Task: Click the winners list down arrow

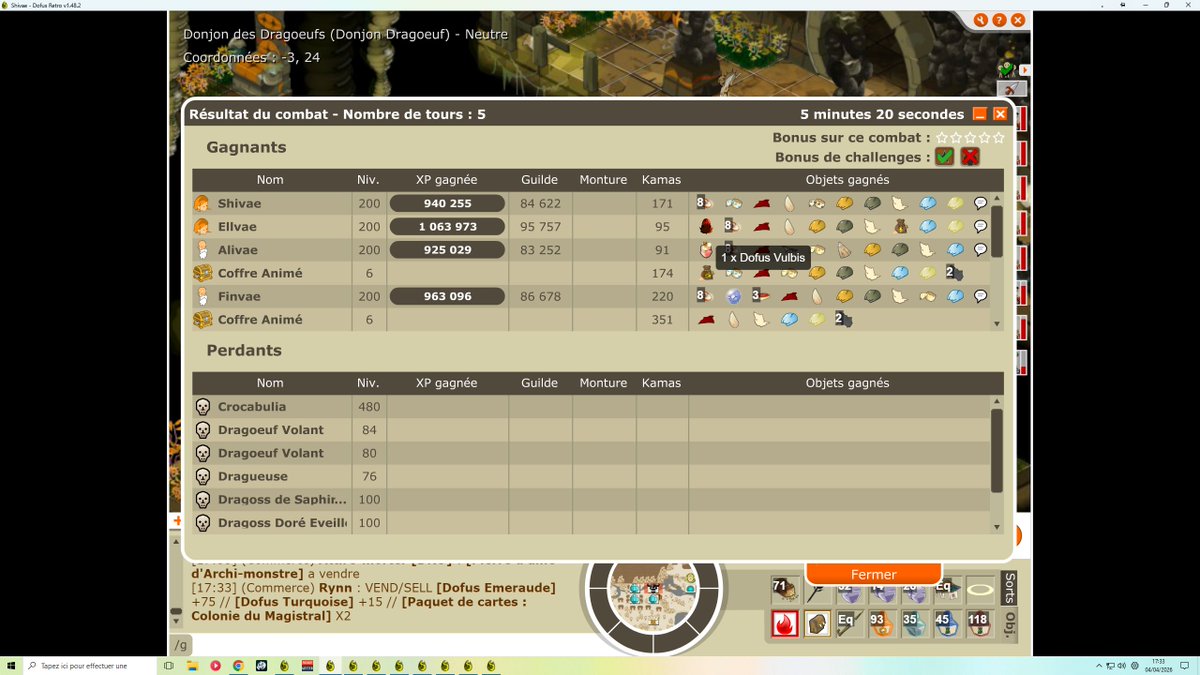Action: (997, 324)
